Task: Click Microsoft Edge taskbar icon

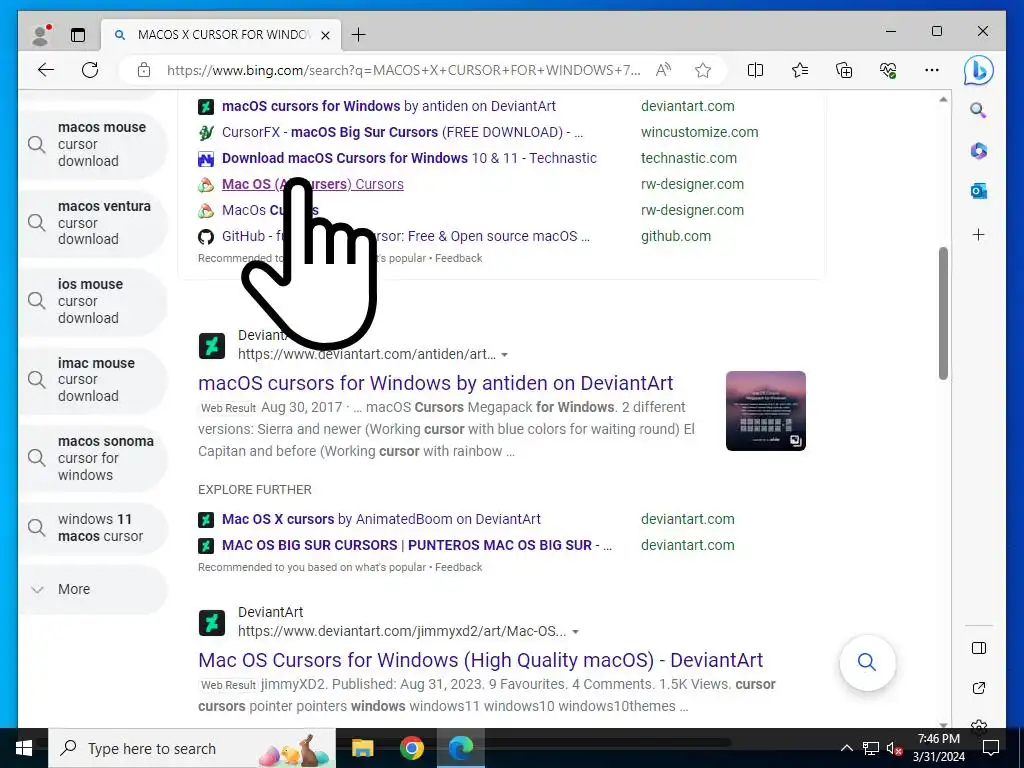Action: coord(461,748)
